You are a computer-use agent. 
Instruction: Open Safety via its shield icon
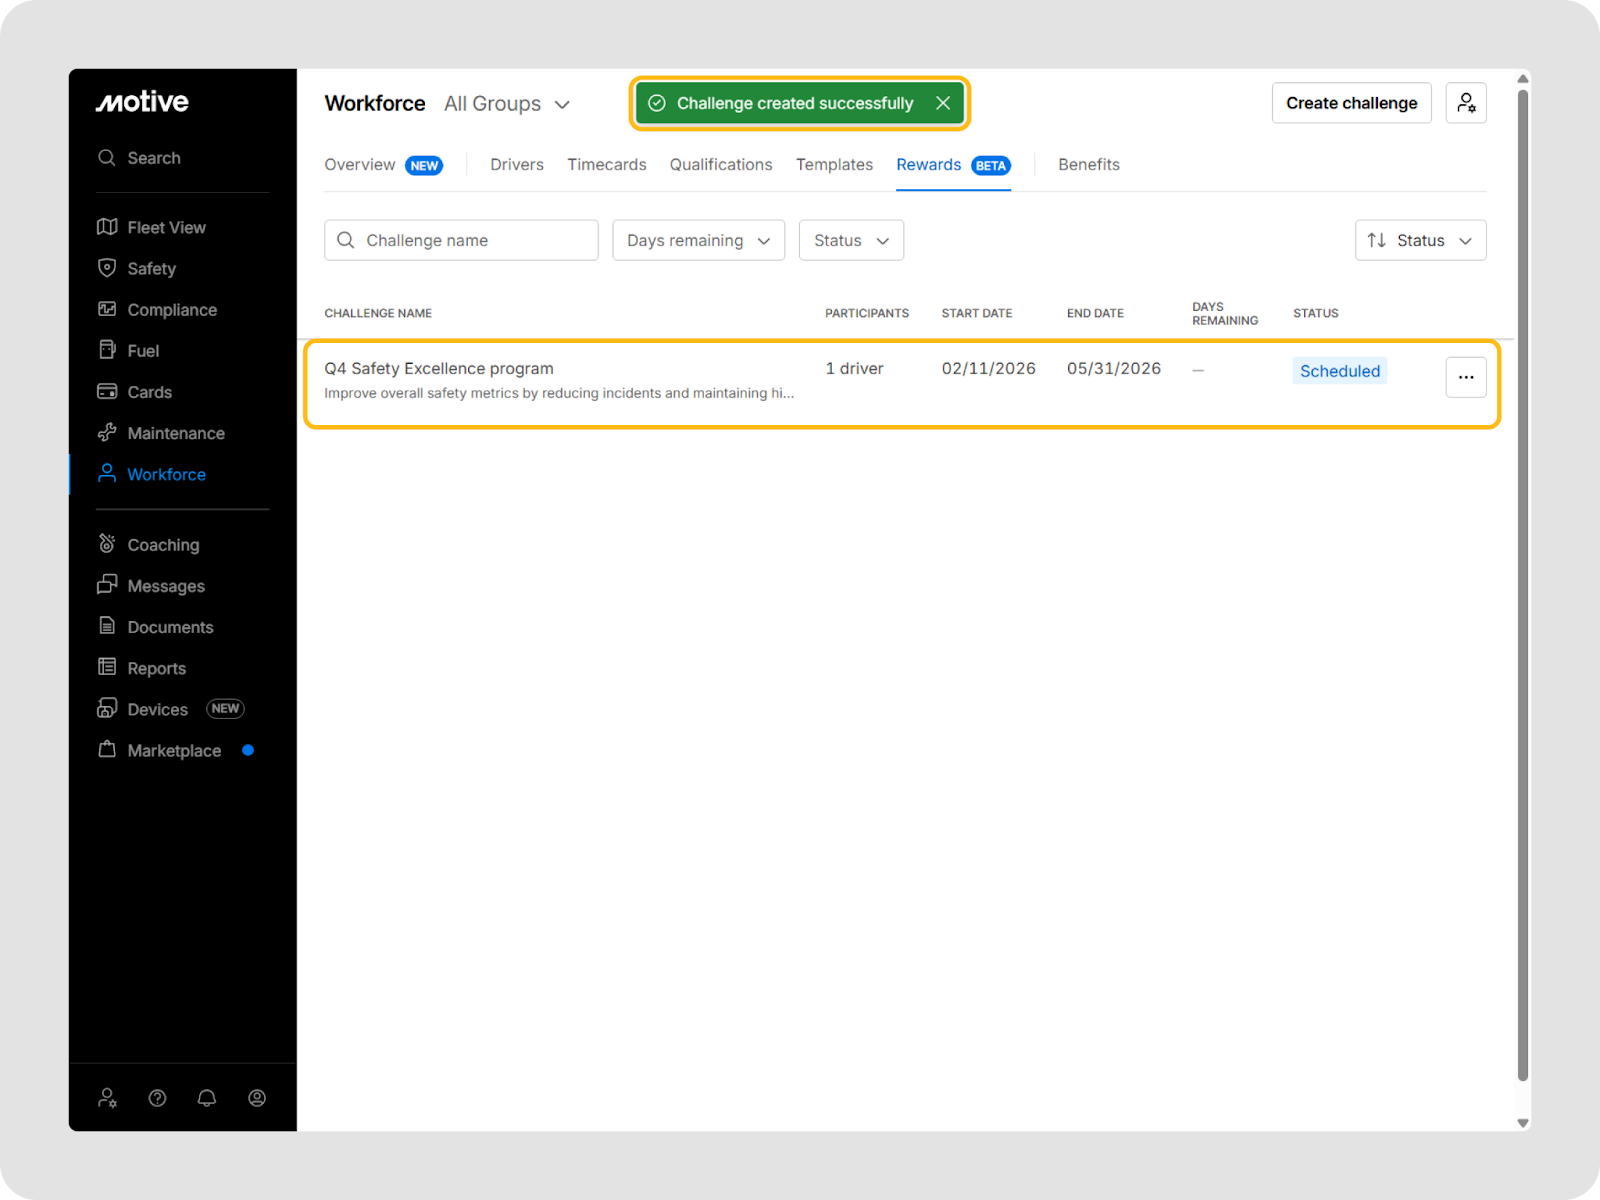(x=107, y=268)
